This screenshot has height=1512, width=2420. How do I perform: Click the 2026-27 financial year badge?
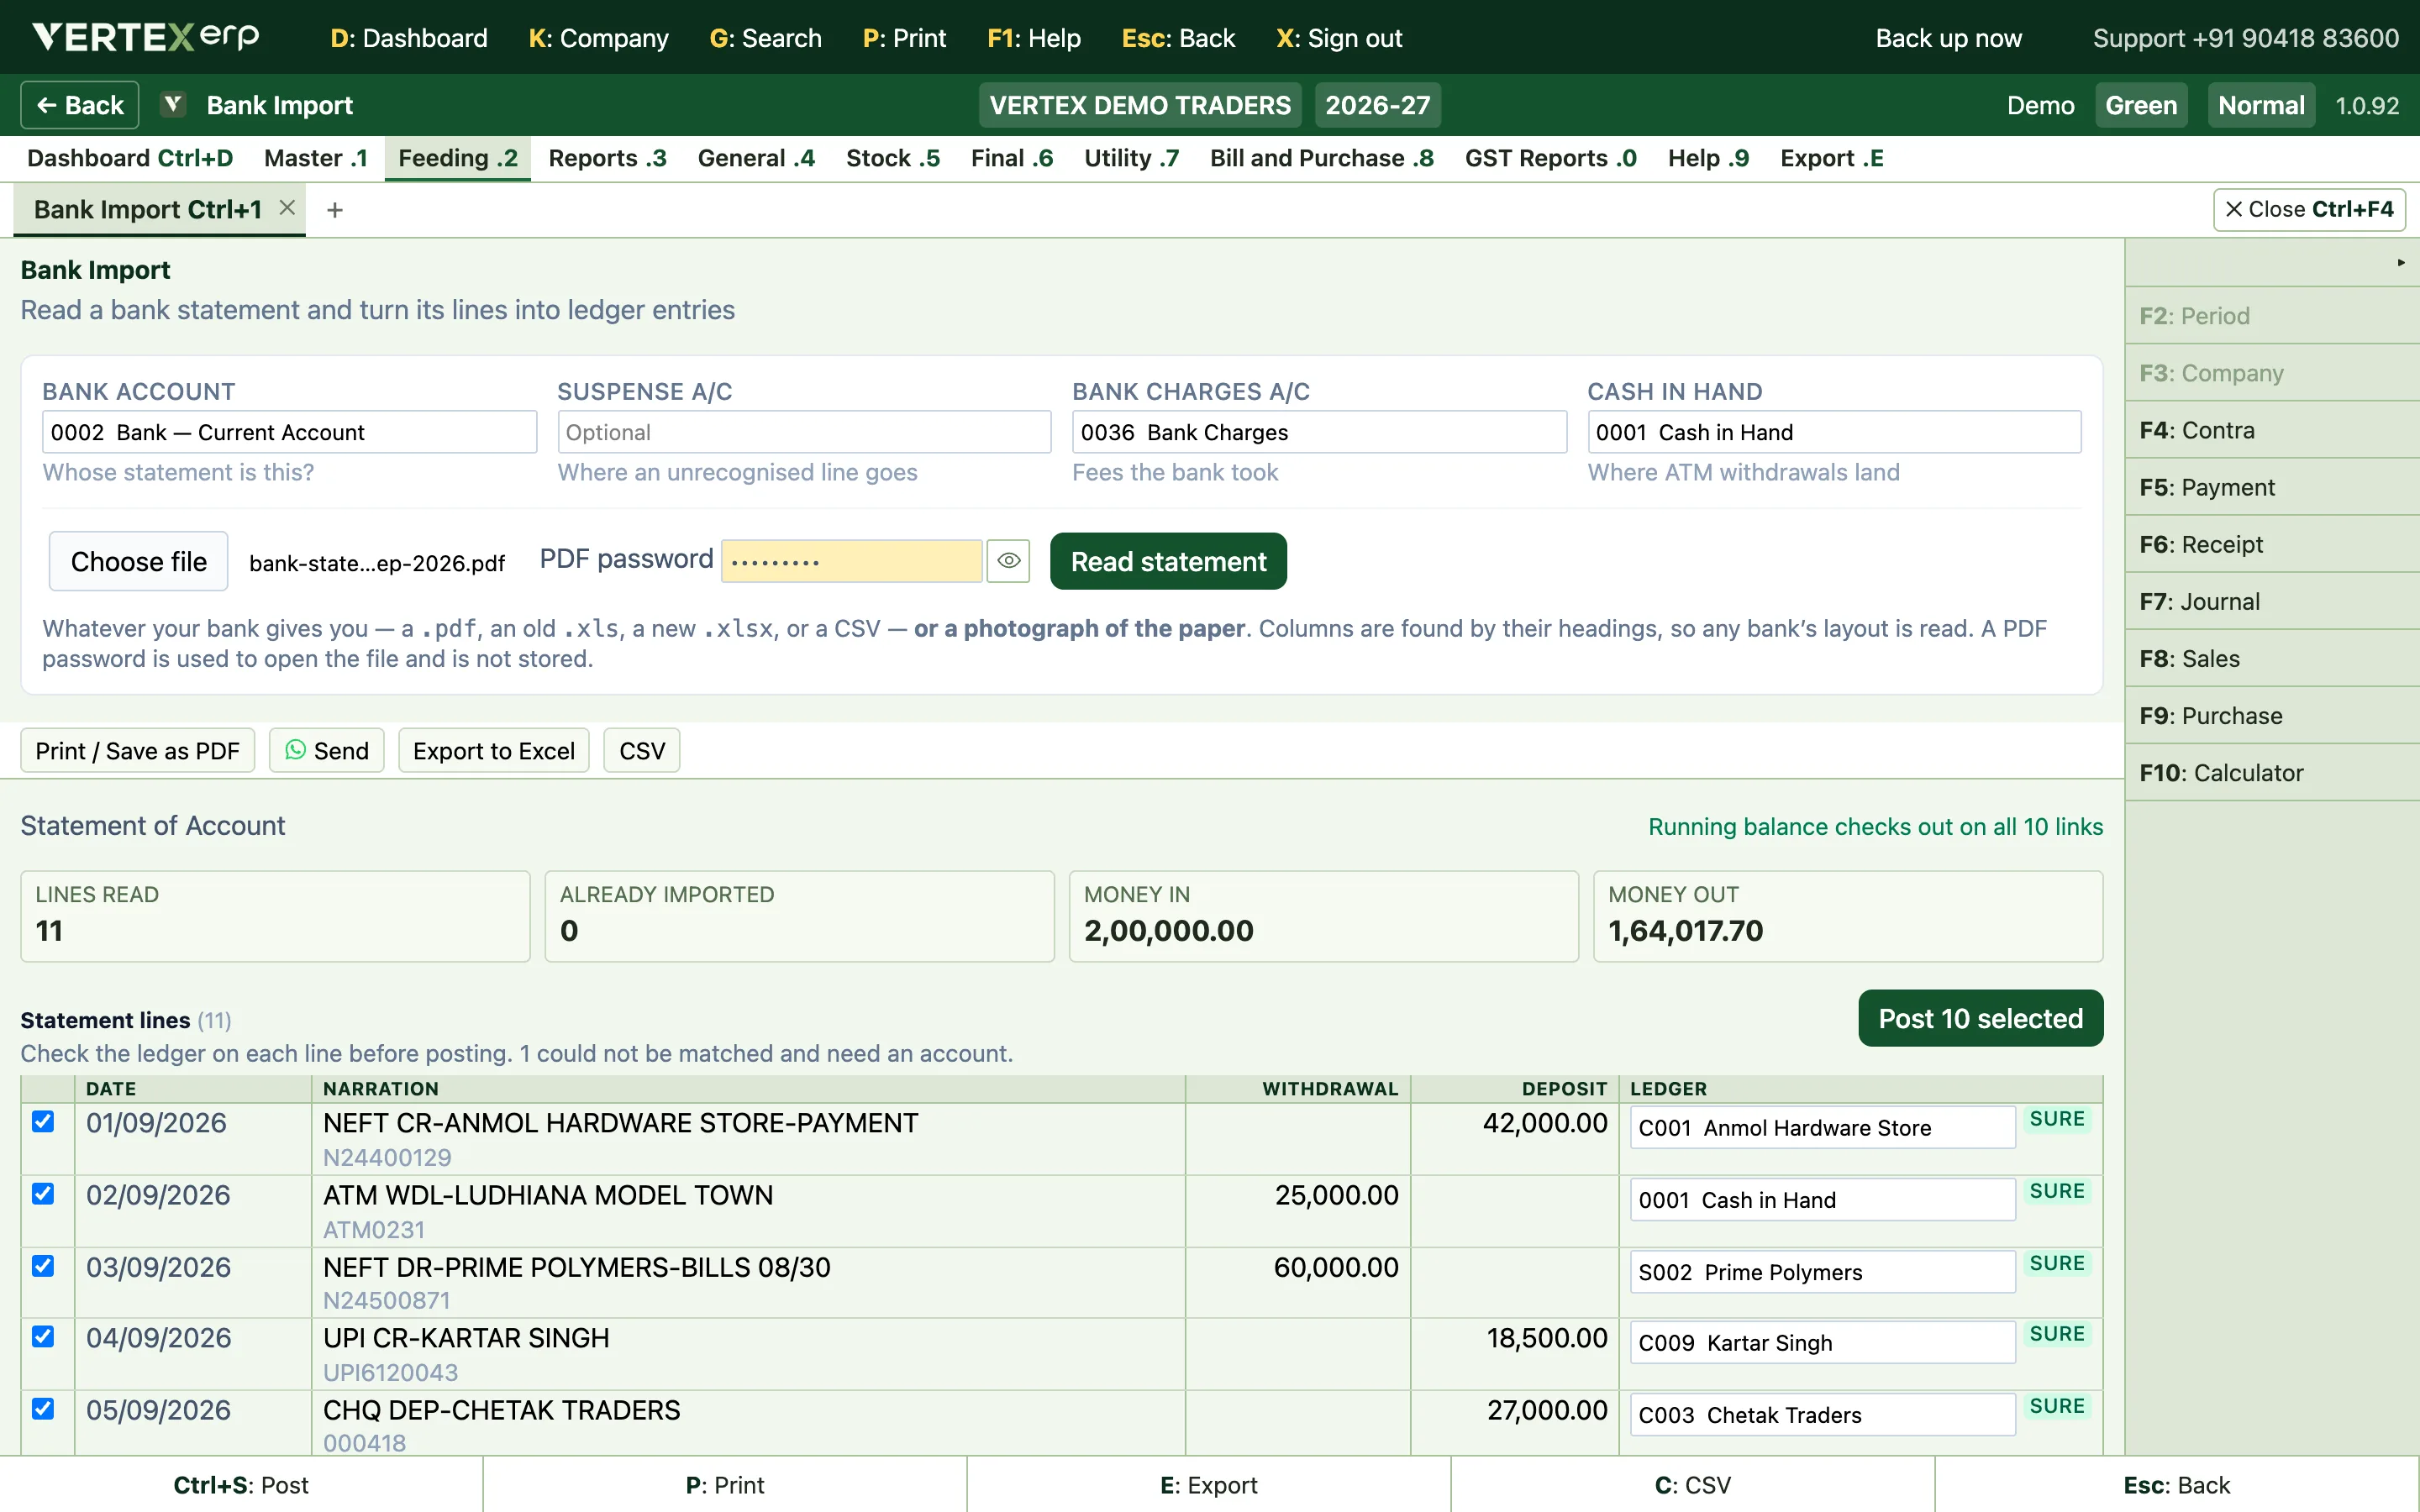[x=1377, y=105]
